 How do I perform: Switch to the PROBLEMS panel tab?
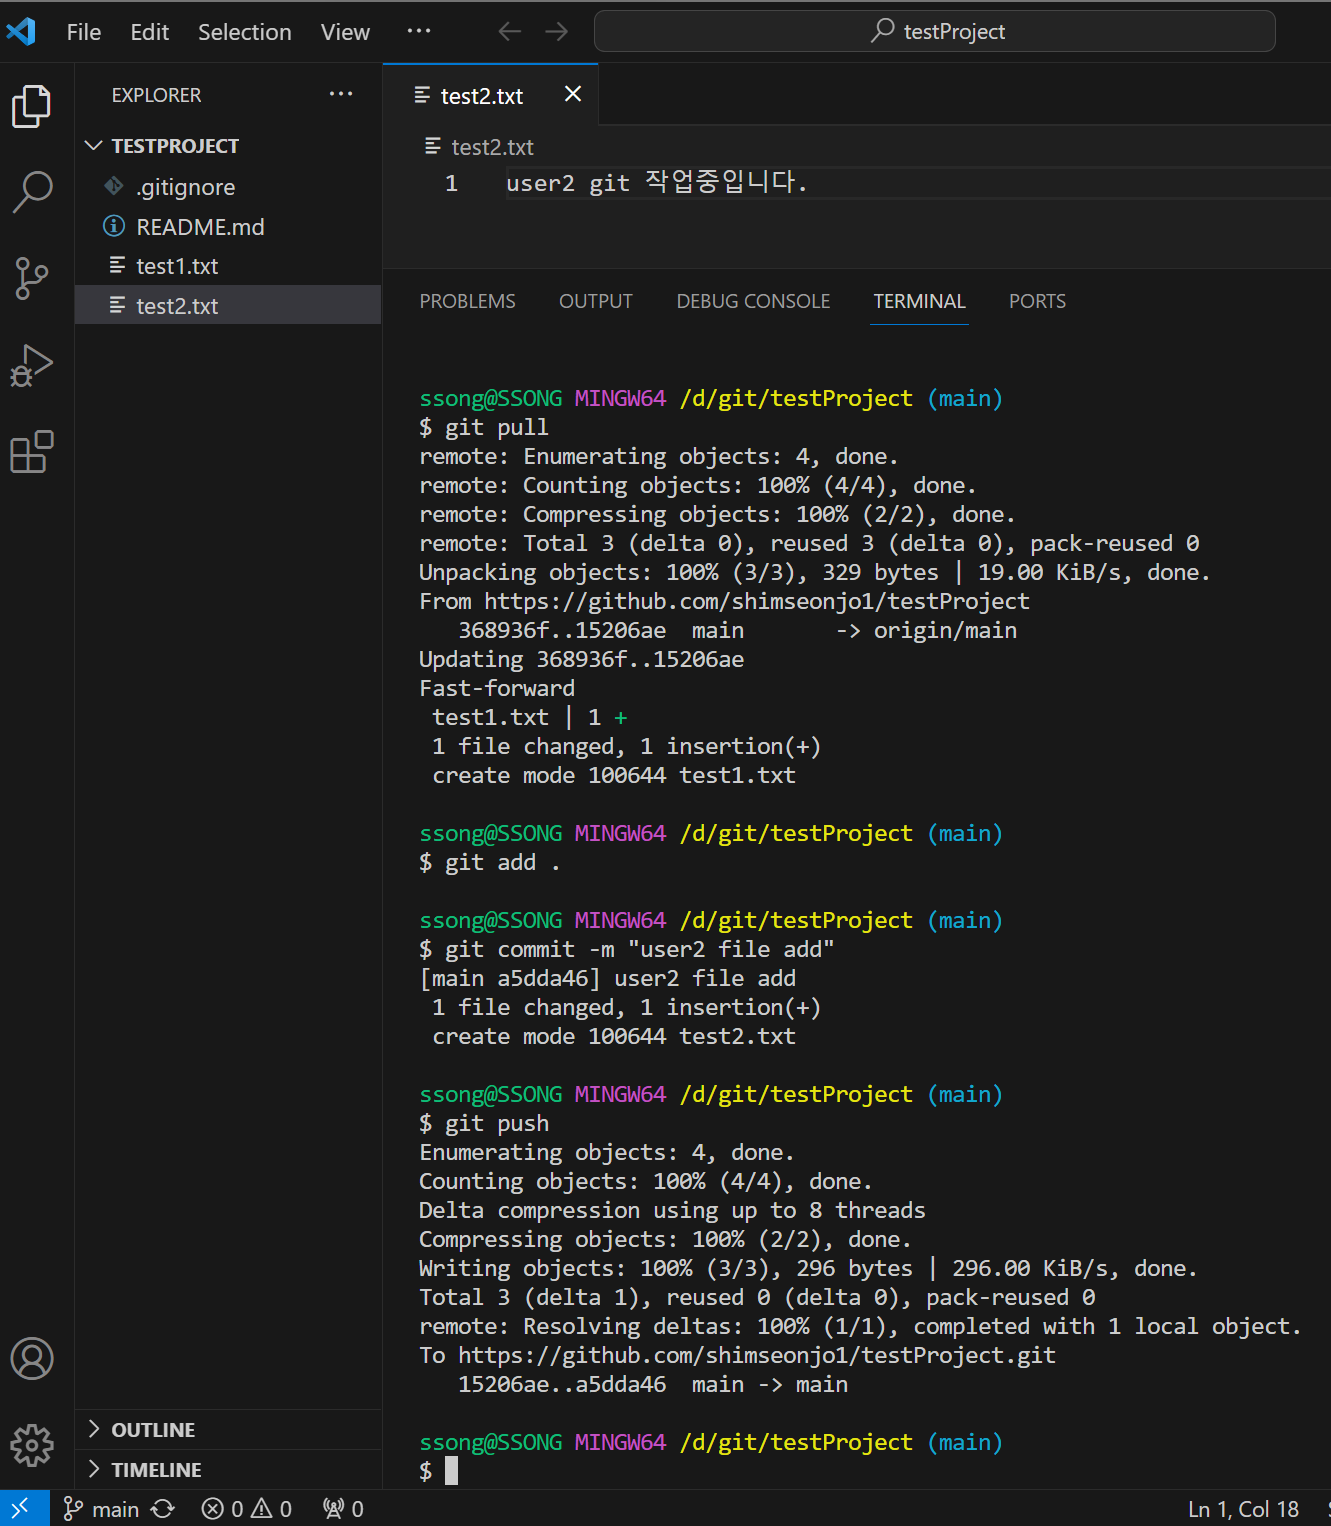[467, 301]
